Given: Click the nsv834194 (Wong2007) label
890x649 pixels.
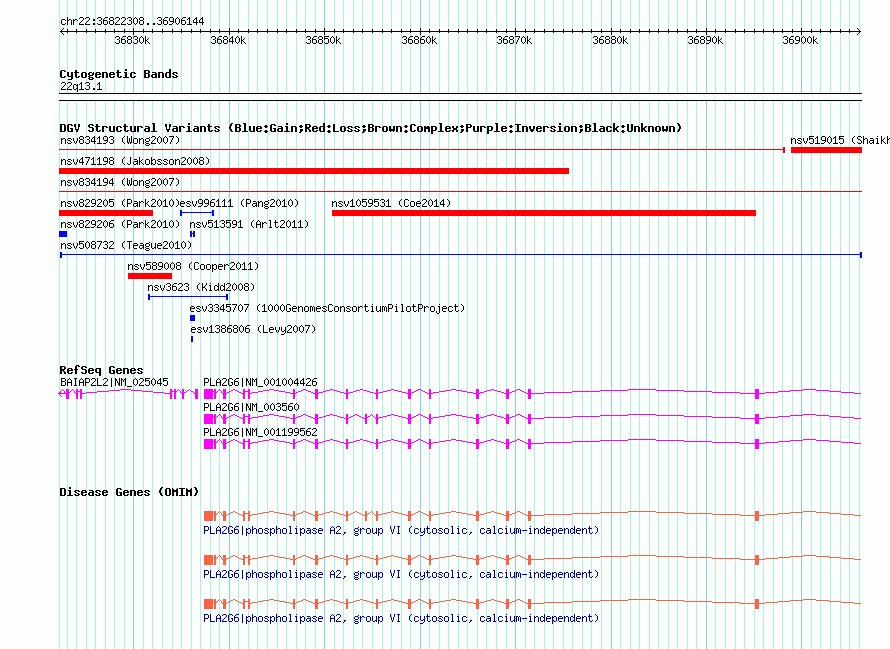Looking at the screenshot, I should click(120, 182).
